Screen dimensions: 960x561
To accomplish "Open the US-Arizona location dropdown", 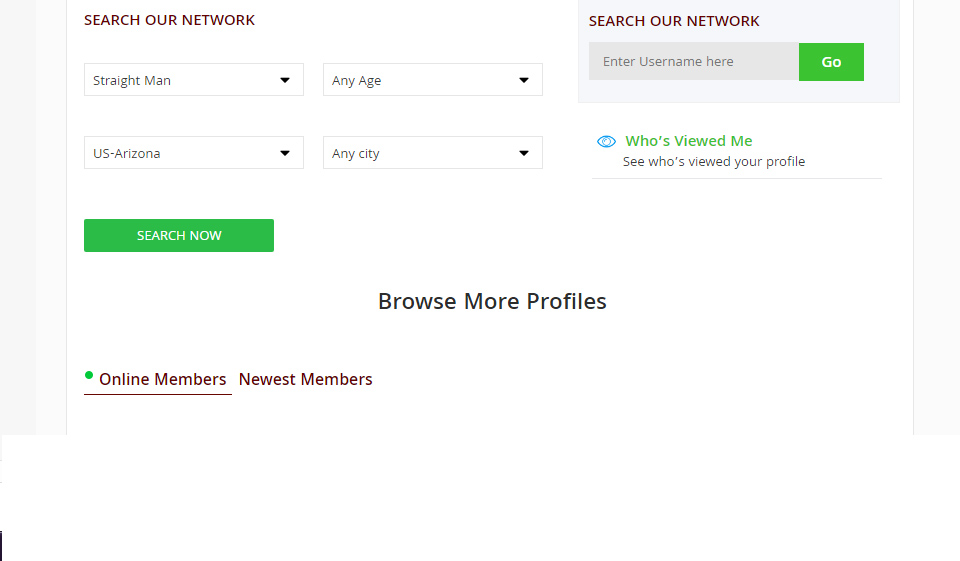I will pyautogui.click(x=180, y=153).
